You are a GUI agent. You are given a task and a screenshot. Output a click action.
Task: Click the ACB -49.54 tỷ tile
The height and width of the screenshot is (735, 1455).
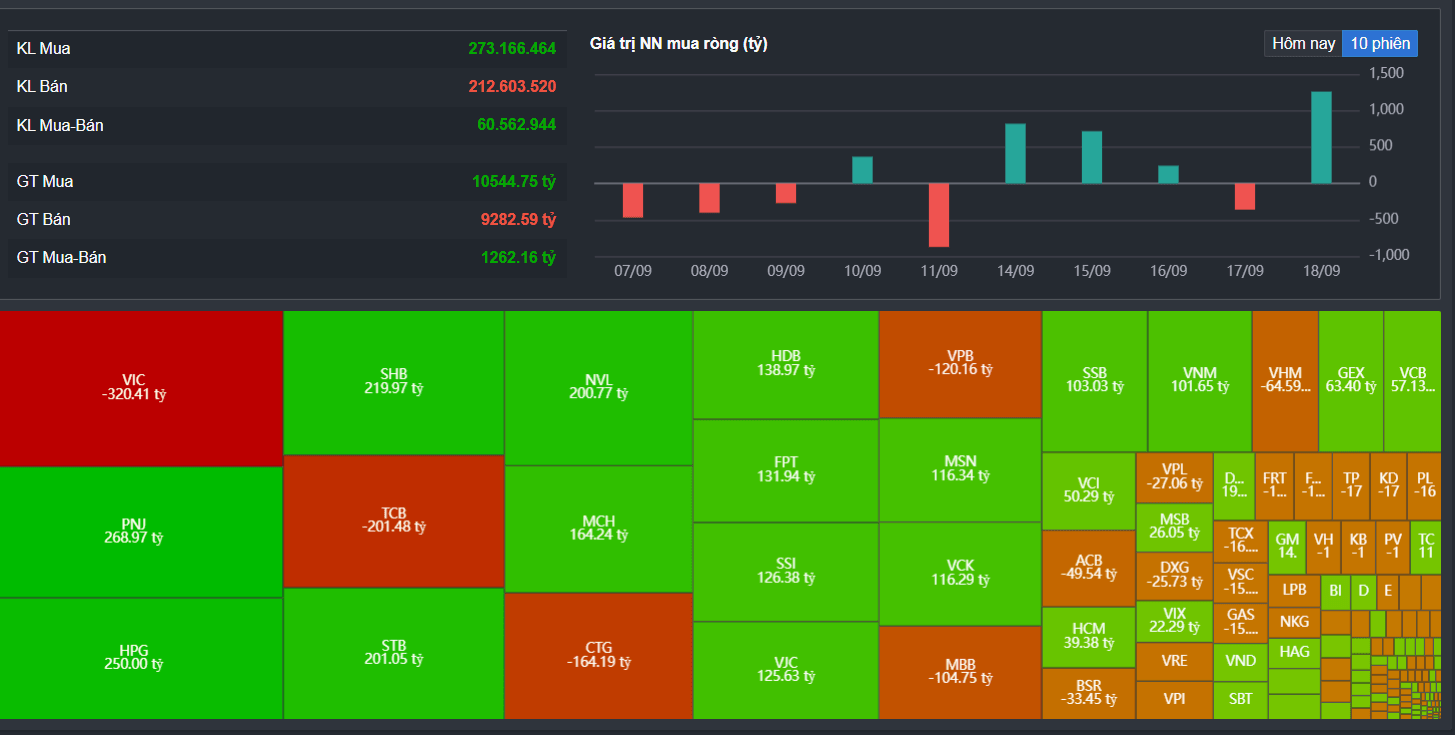[x=1089, y=568]
